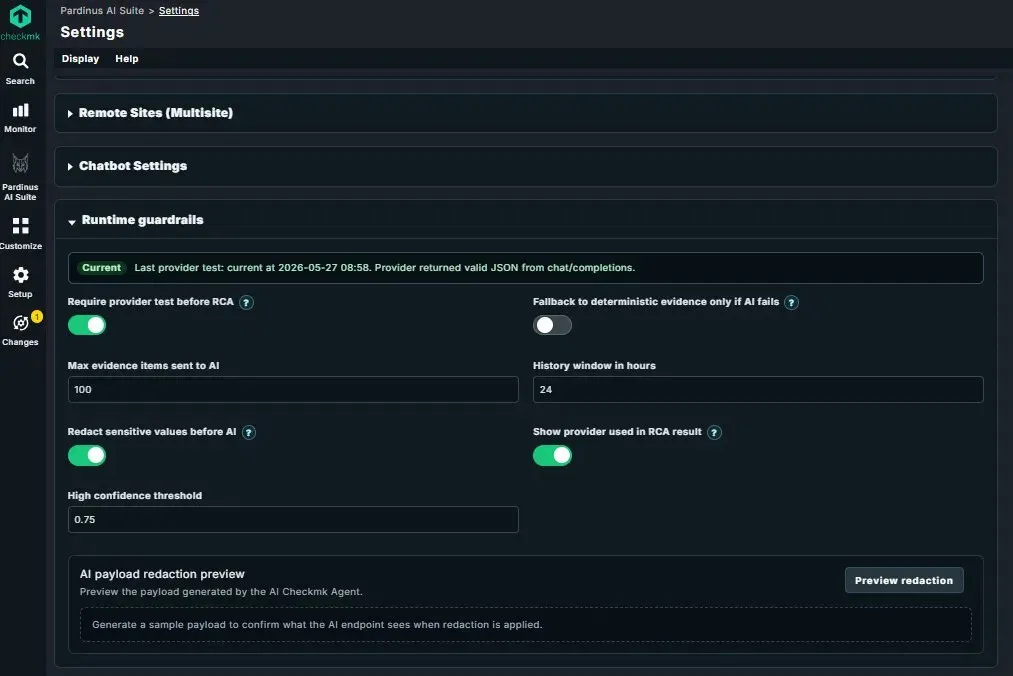Show help for Require provider test before RCA
The image size is (1013, 676).
coord(246,302)
